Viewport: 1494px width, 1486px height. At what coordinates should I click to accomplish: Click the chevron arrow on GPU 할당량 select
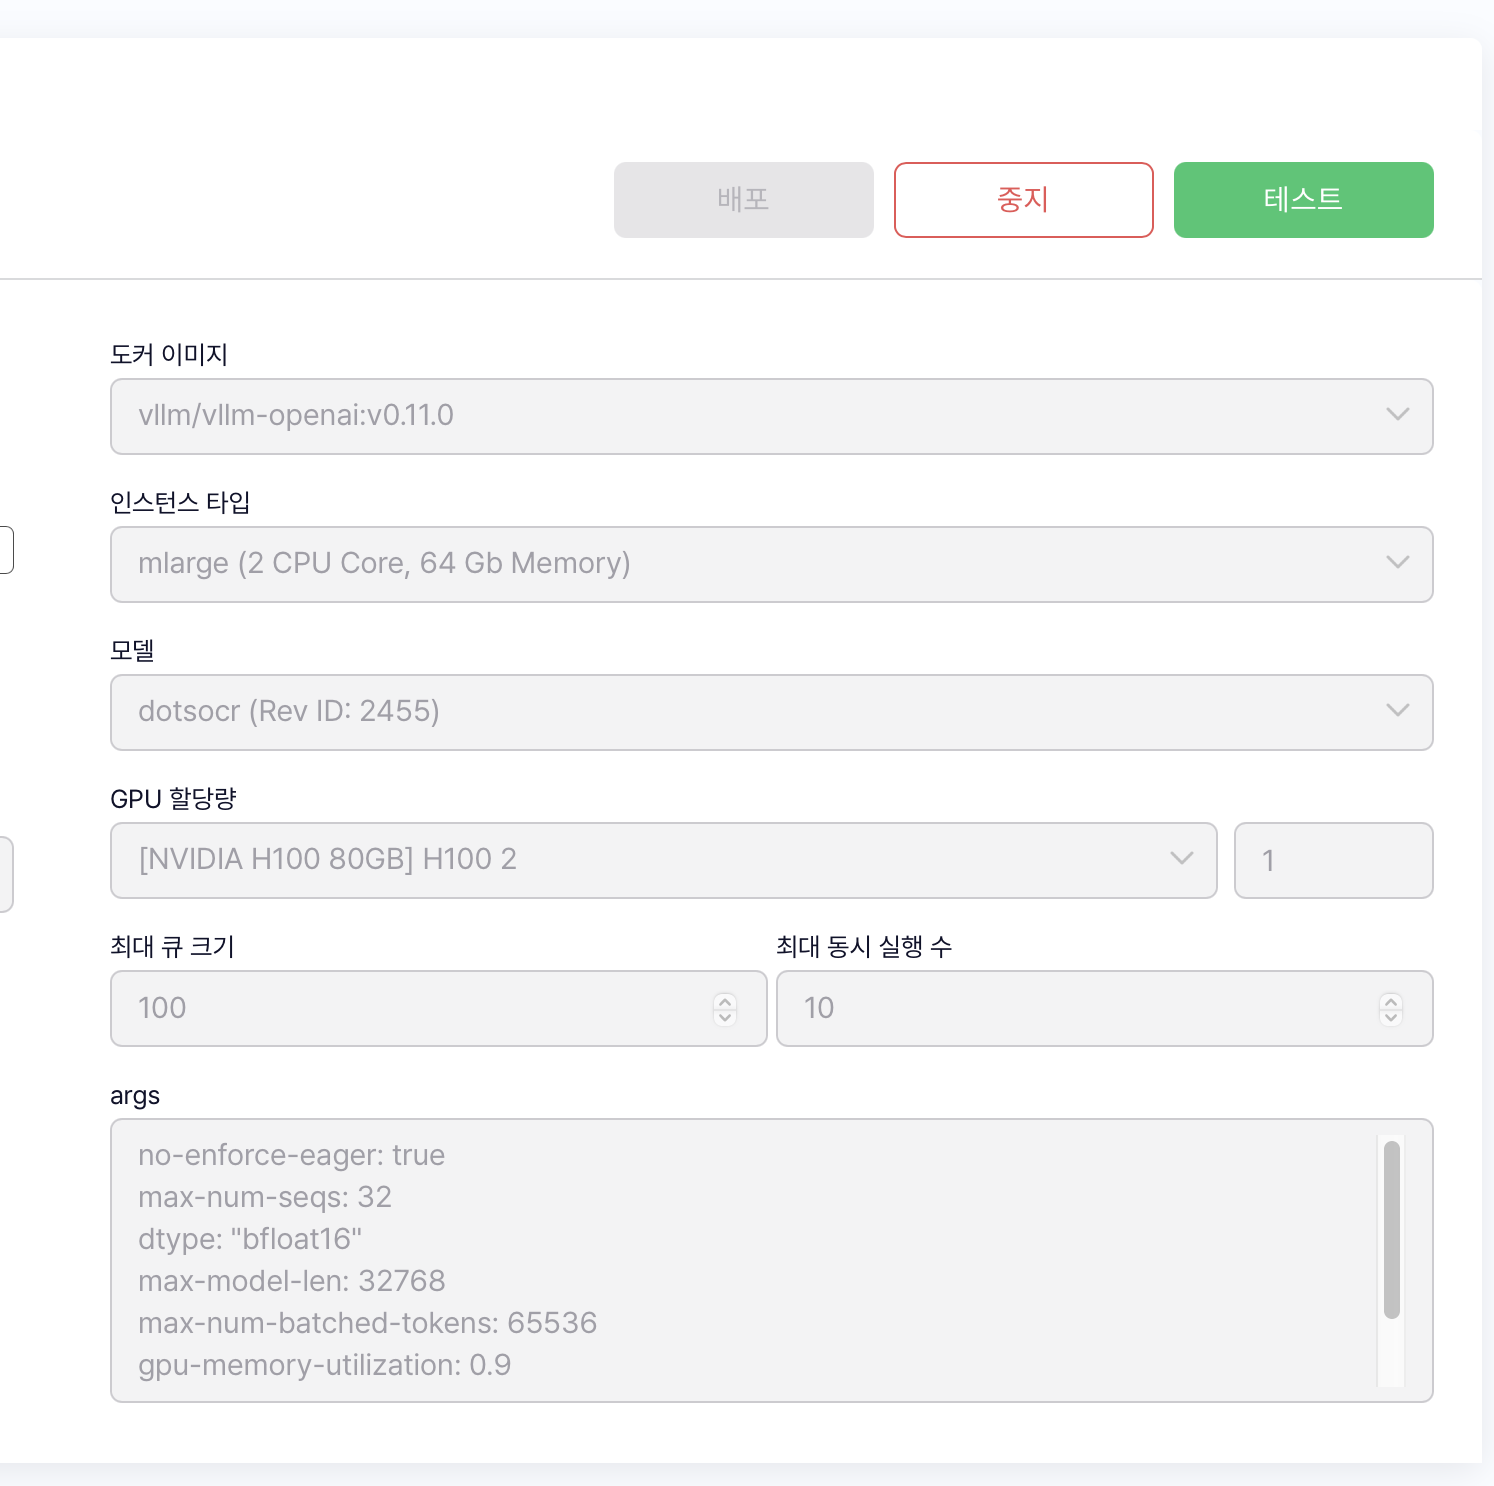(1182, 859)
